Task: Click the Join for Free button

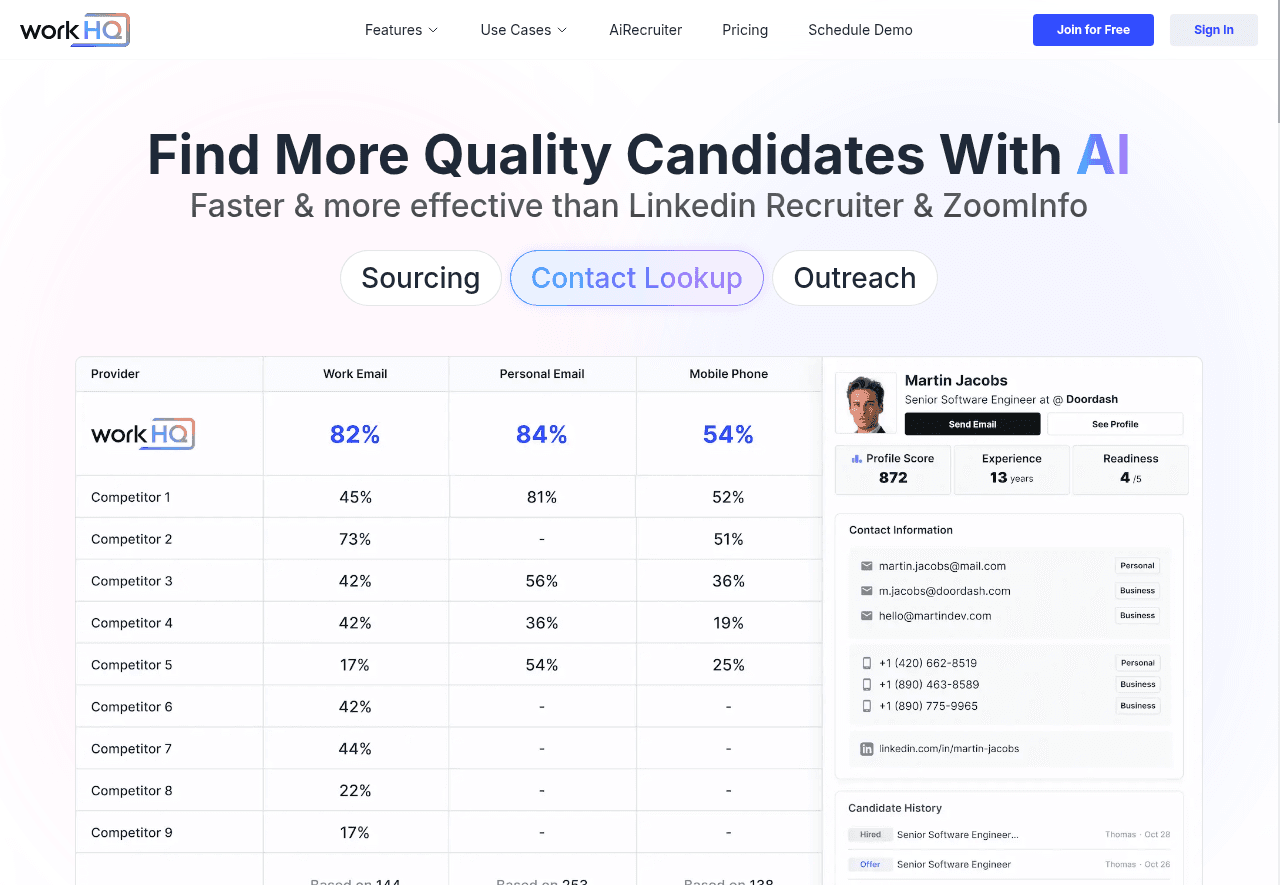Action: [1093, 30]
